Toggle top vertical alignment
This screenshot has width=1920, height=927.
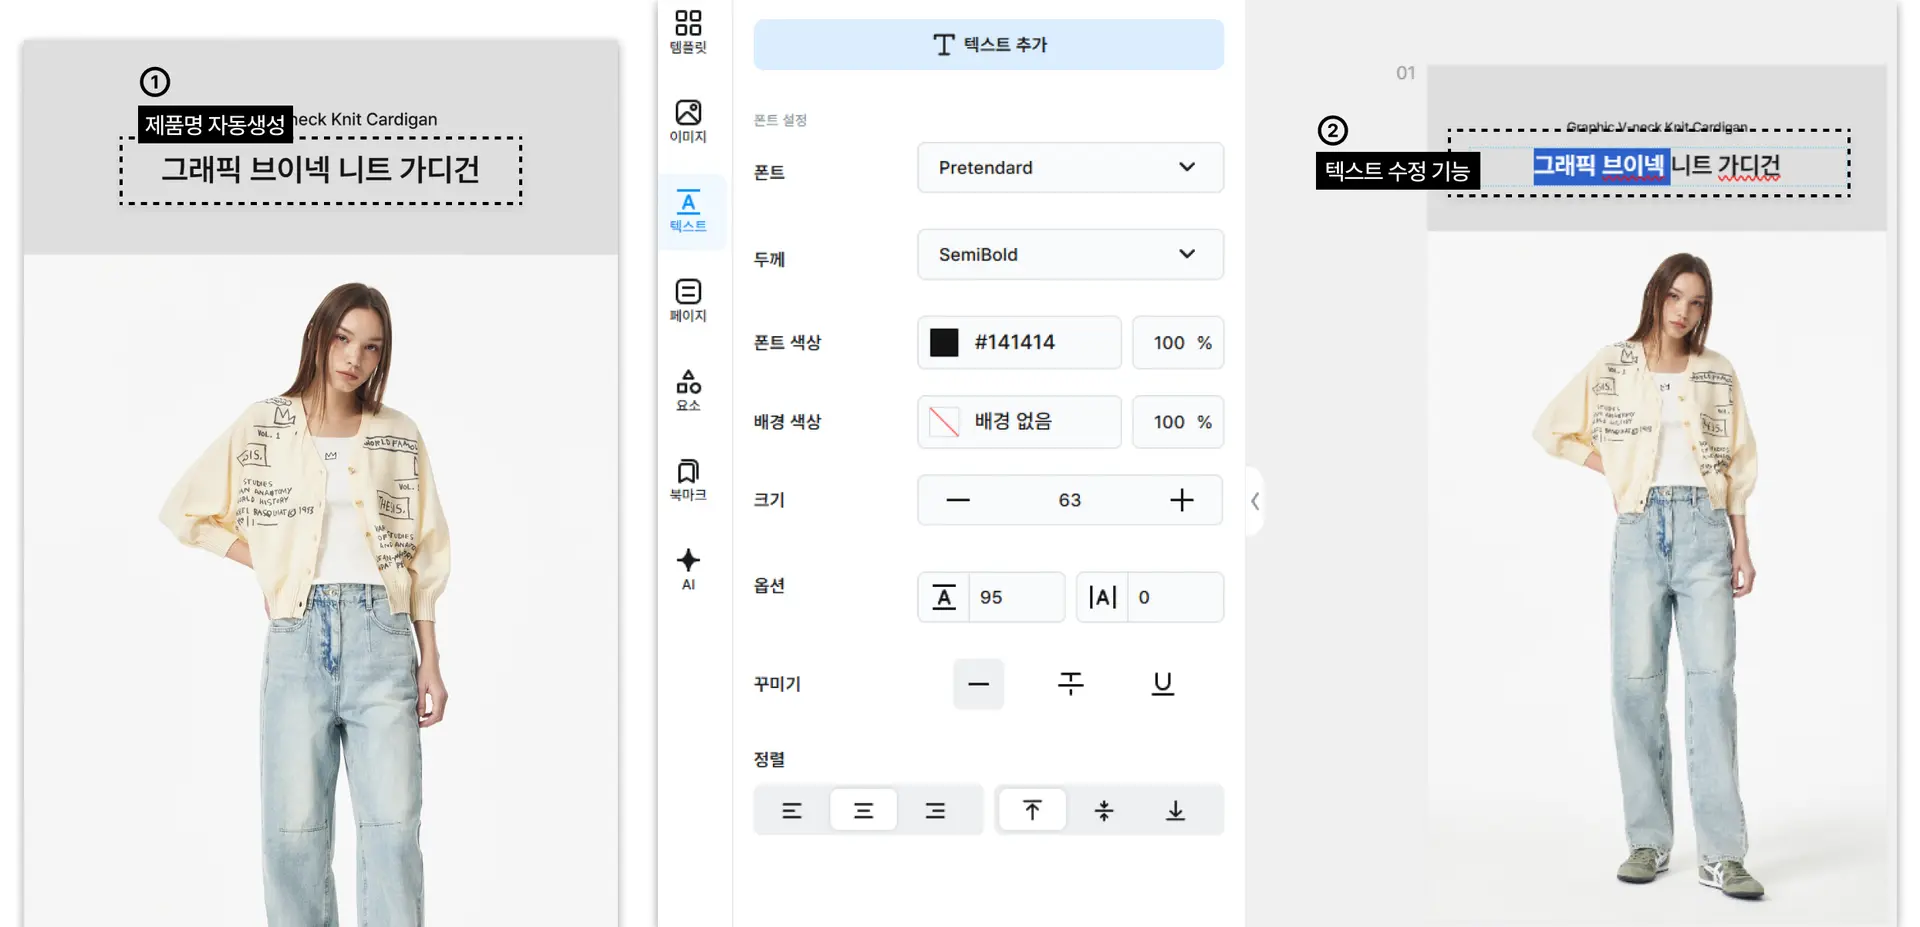[1032, 809]
